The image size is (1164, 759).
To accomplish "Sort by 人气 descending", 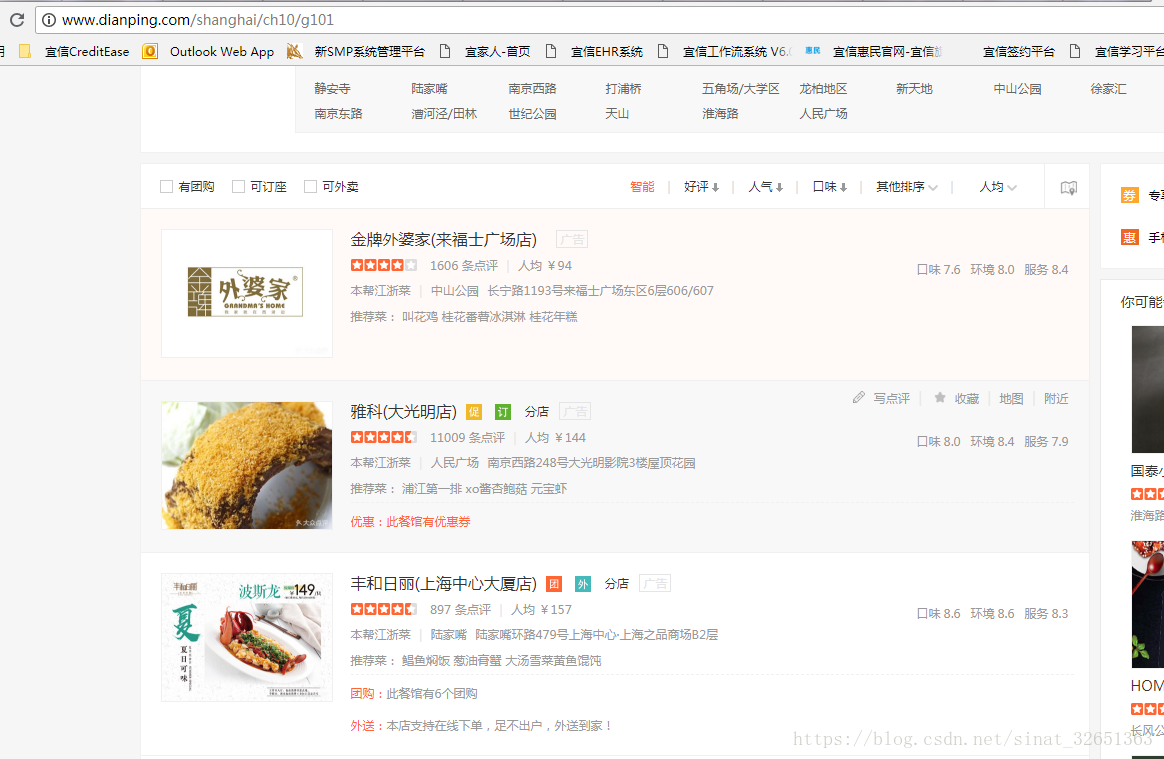I will pos(765,186).
